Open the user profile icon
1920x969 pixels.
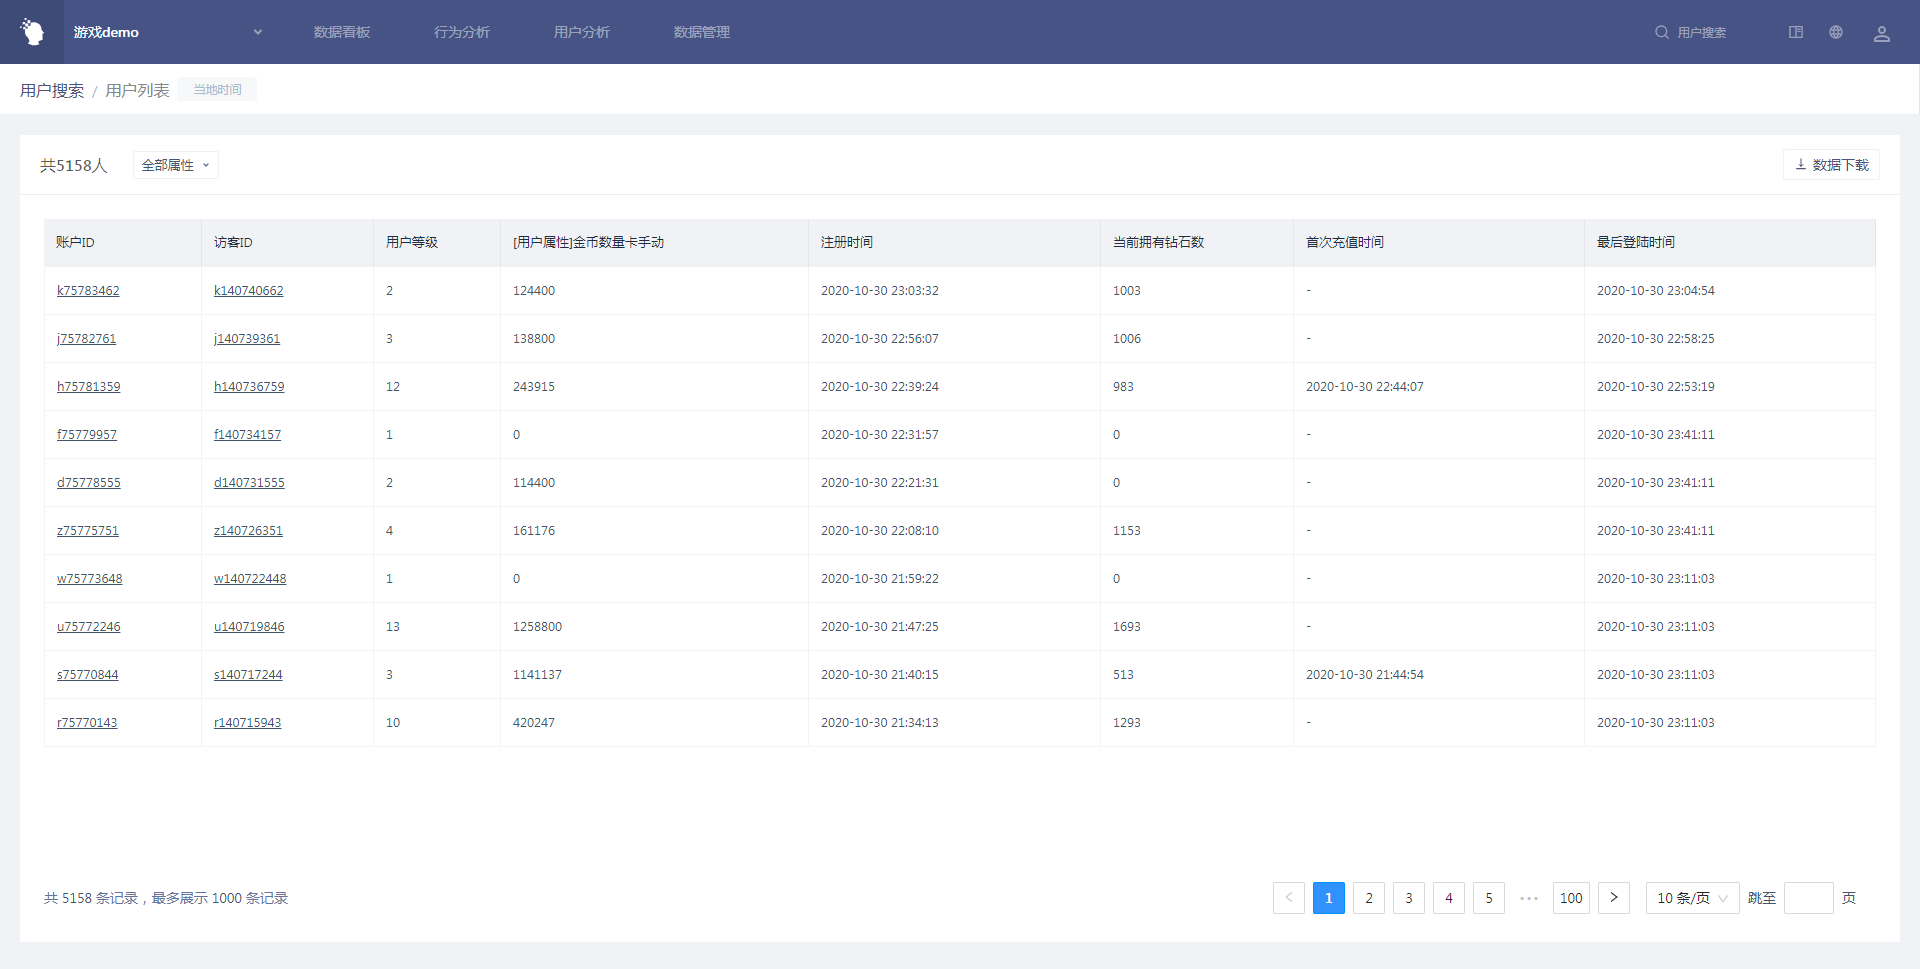(x=1881, y=33)
